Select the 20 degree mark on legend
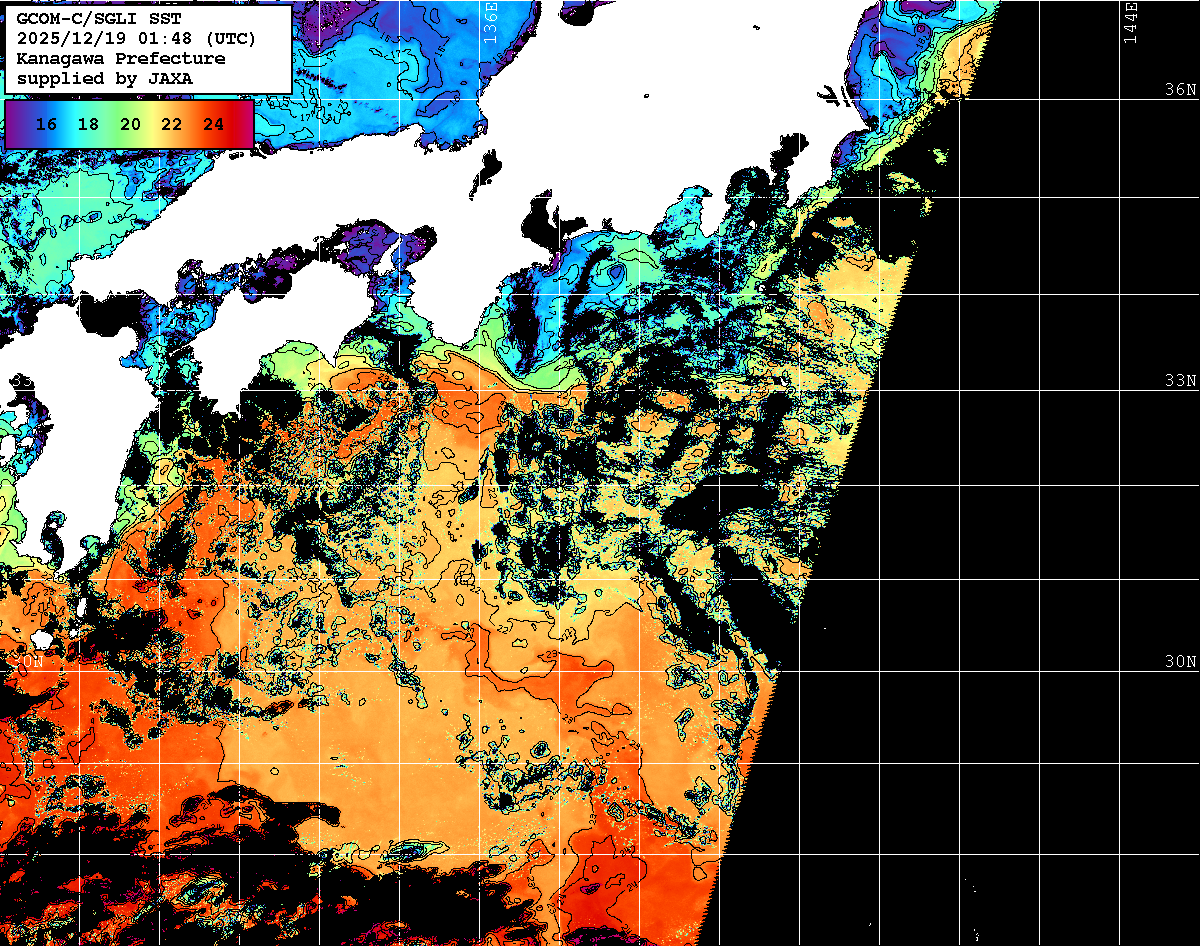Image resolution: width=1200 pixels, height=946 pixels. [x=130, y=125]
